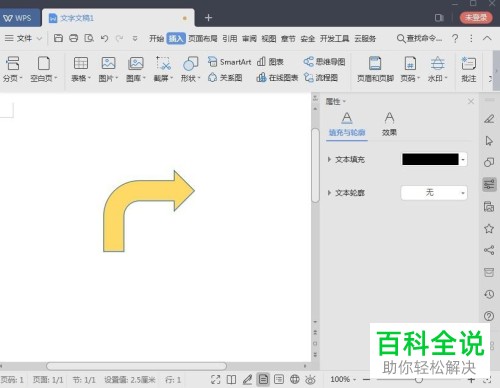Image resolution: width=500 pixels, height=388 pixels.
Task: Click the Redo arrow icon
Action: click(119, 39)
